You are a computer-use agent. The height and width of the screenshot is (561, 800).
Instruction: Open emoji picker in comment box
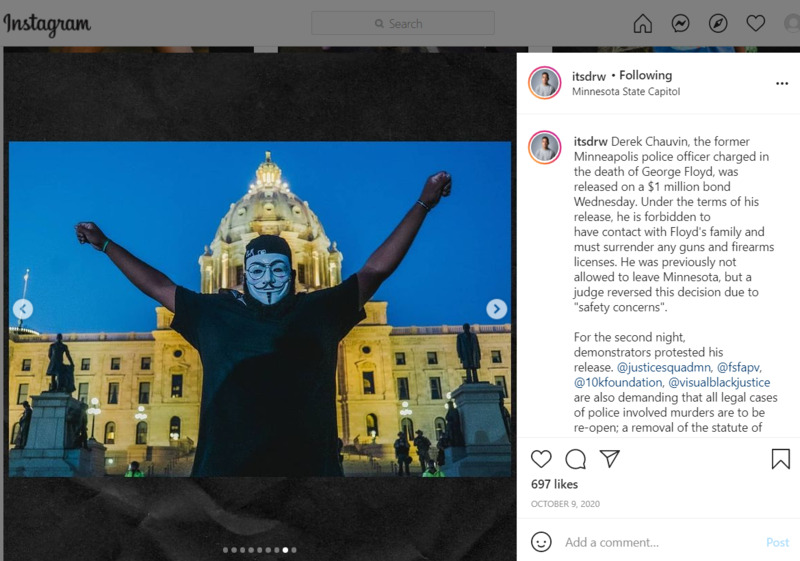pos(541,542)
